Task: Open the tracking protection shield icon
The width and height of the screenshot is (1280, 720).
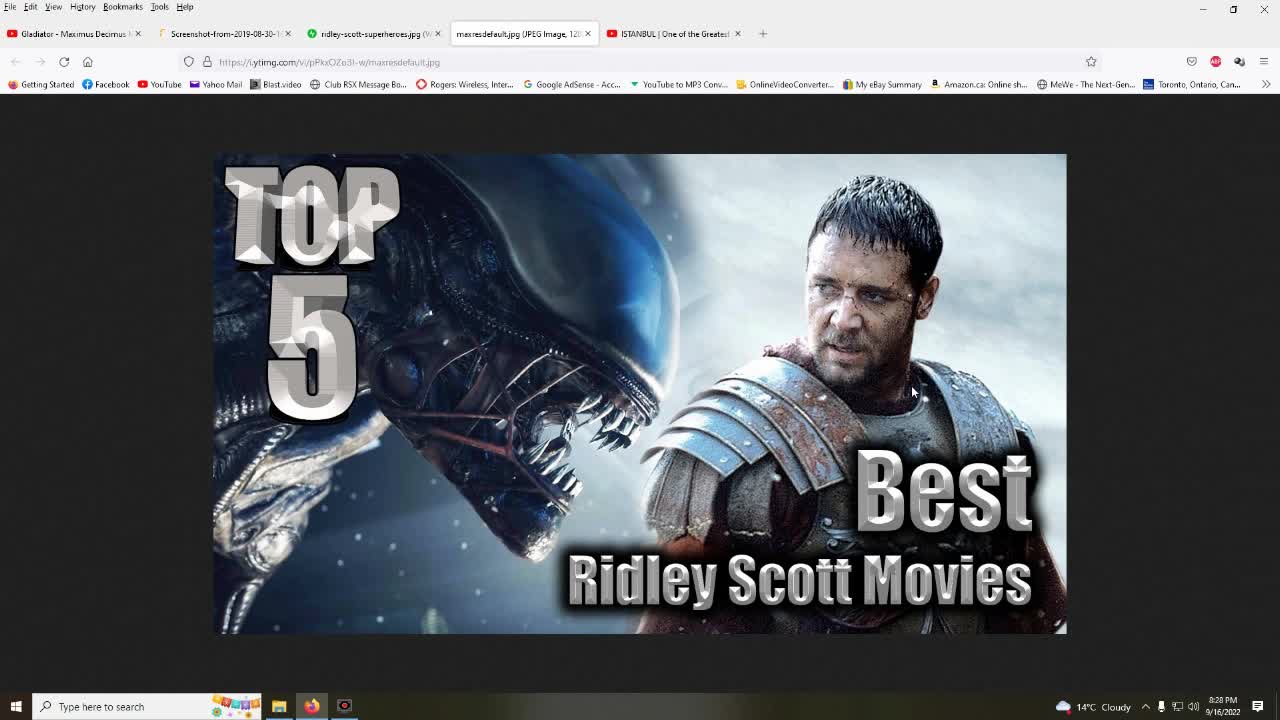Action: 189,62
